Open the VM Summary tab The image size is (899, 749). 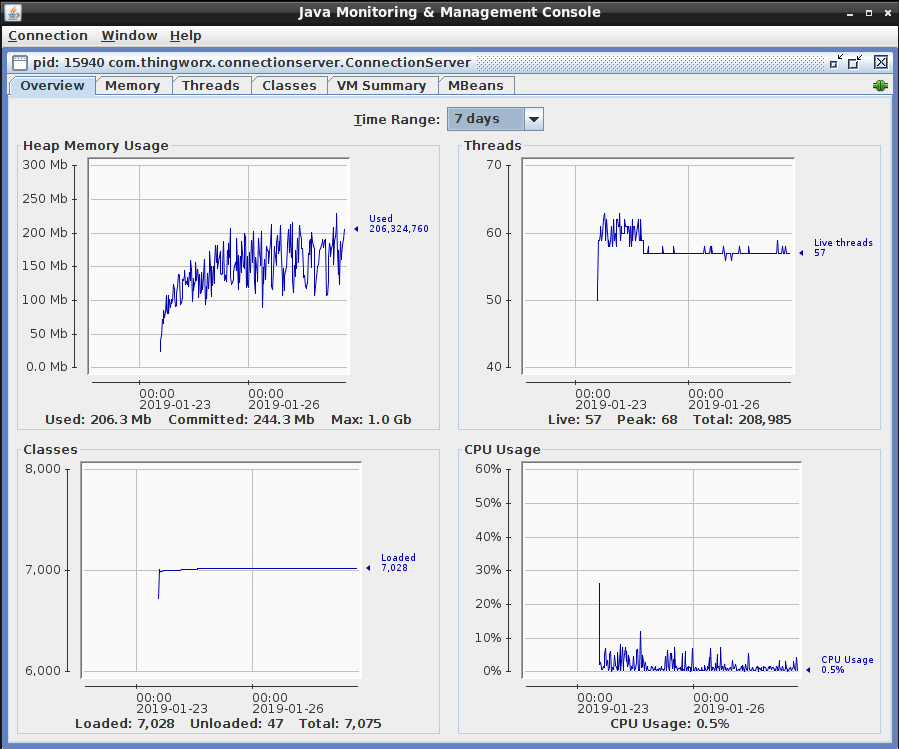pyautogui.click(x=381, y=86)
